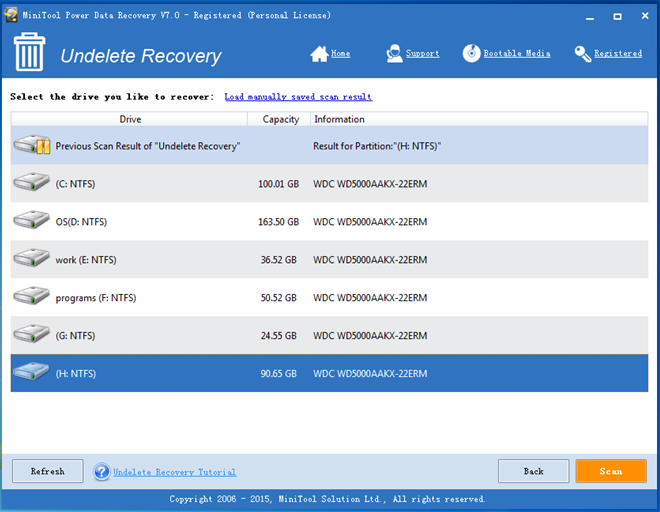Click the WDC info in the C: row

click(x=370, y=184)
